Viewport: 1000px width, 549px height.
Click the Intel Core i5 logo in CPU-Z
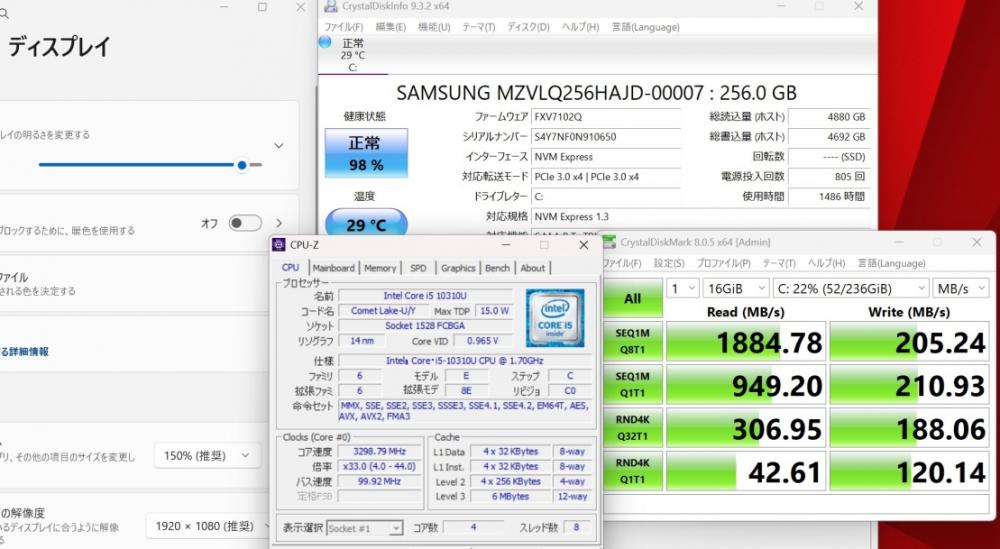click(x=555, y=318)
